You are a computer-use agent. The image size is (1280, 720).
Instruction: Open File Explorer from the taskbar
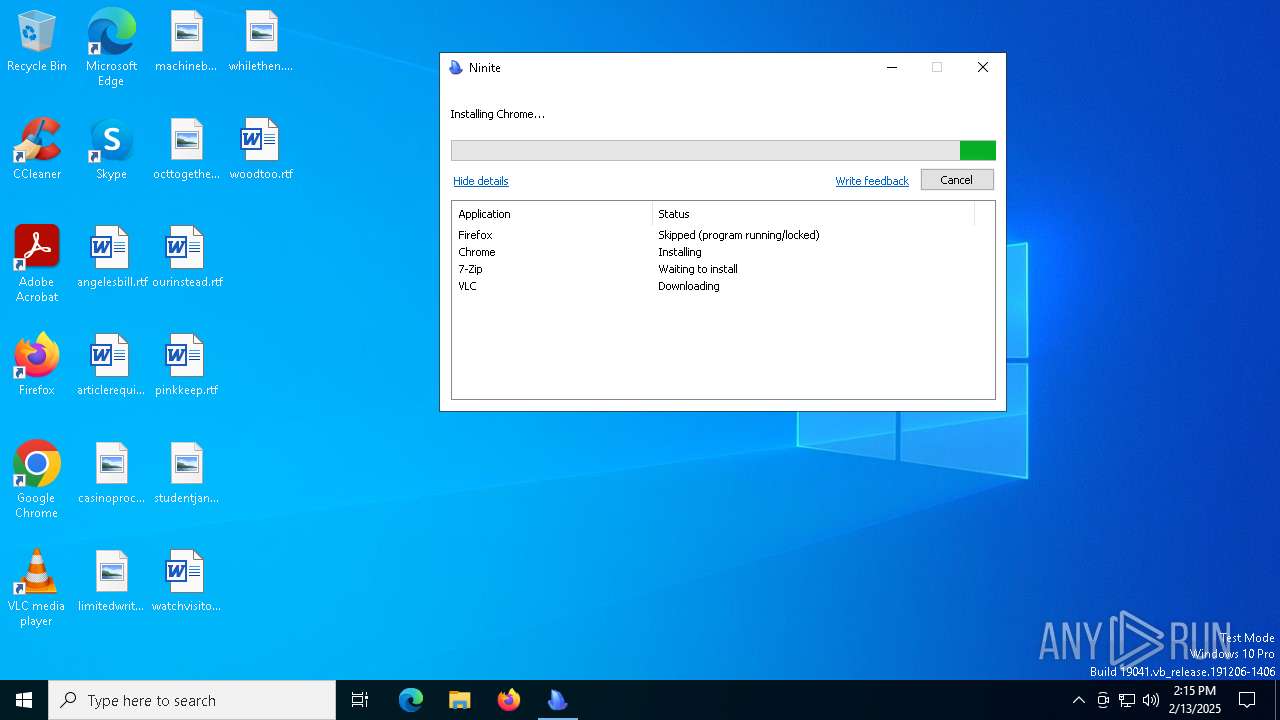coord(459,700)
